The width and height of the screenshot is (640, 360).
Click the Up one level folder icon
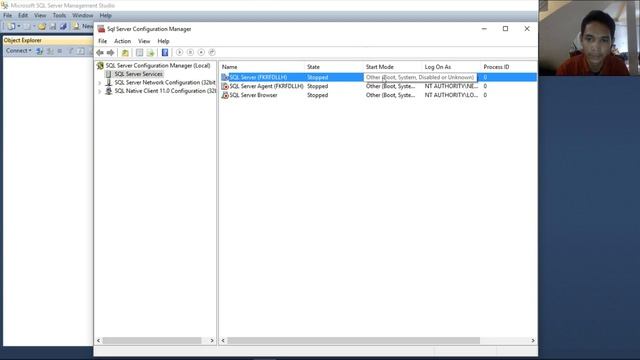(125, 53)
